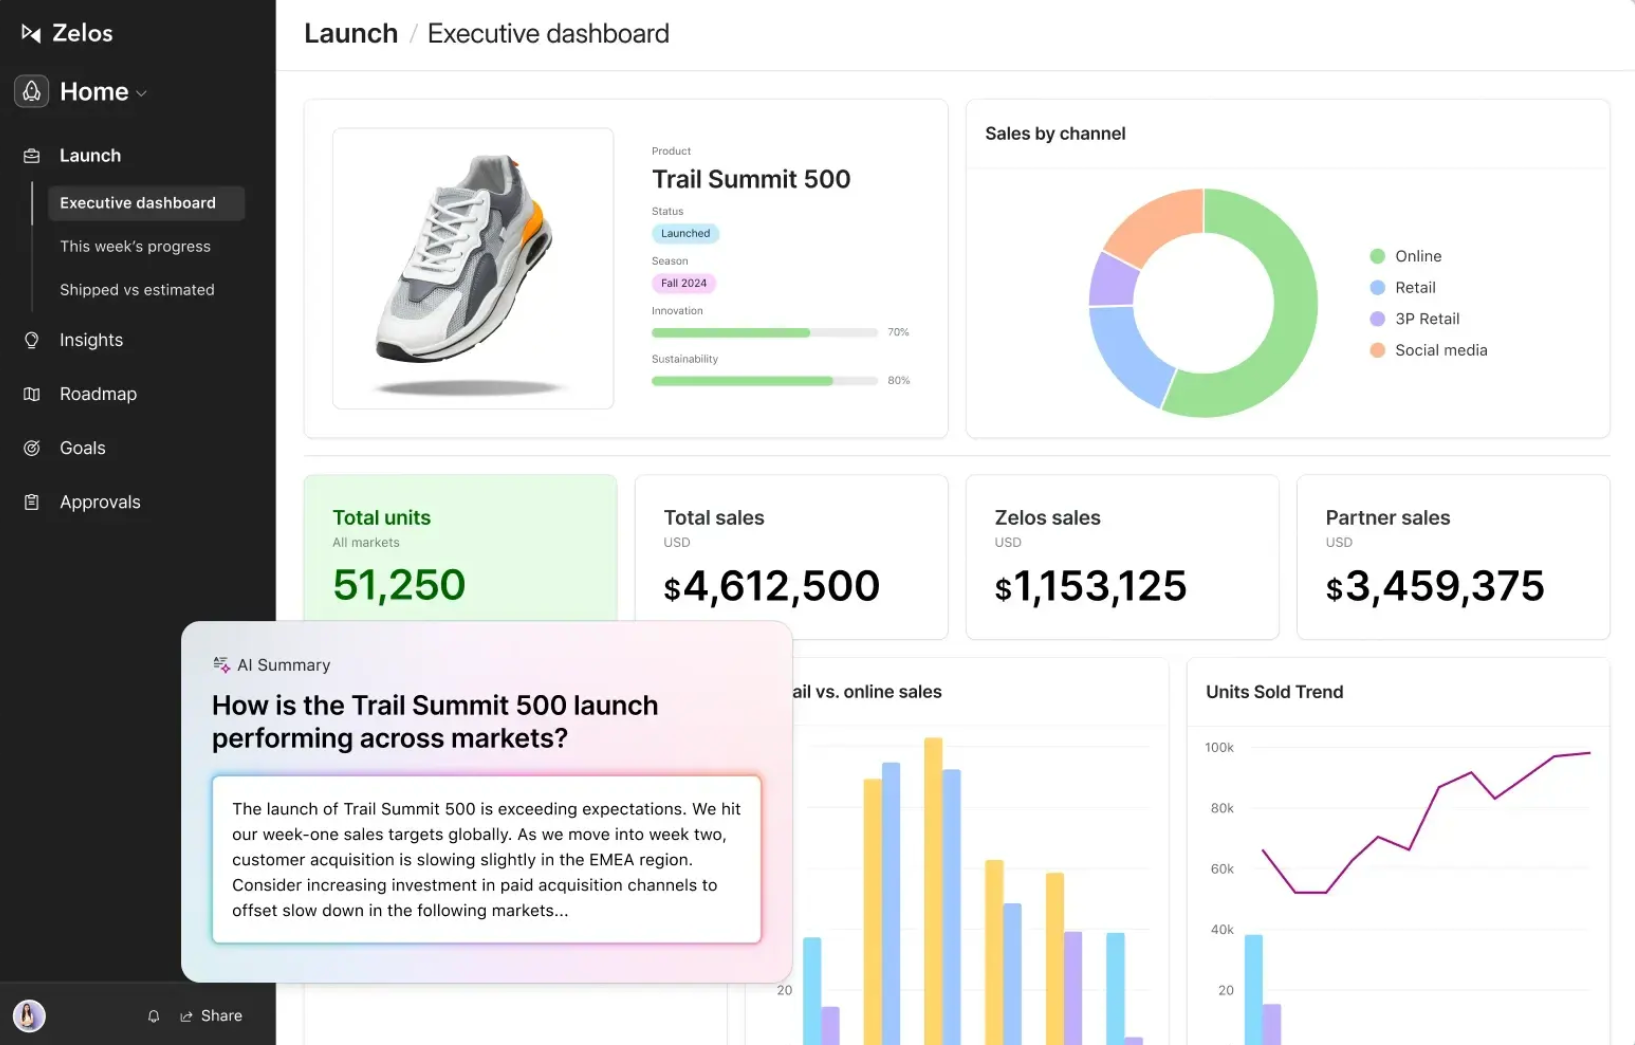Click the Zelos logo icon
Image resolution: width=1635 pixels, height=1045 pixels.
(30, 32)
